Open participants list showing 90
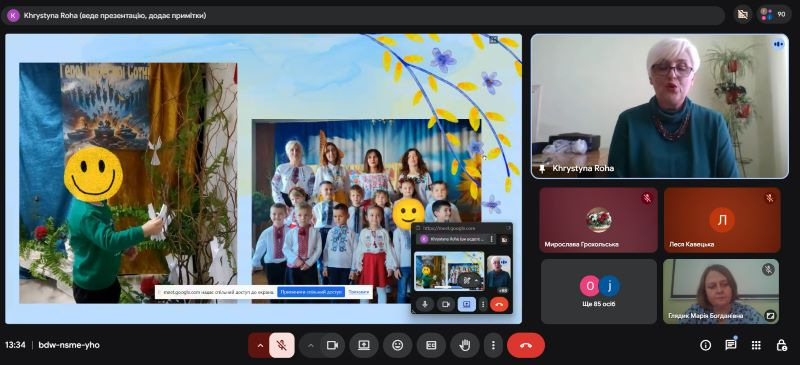Image resolution: width=800 pixels, height=365 pixels. point(774,15)
